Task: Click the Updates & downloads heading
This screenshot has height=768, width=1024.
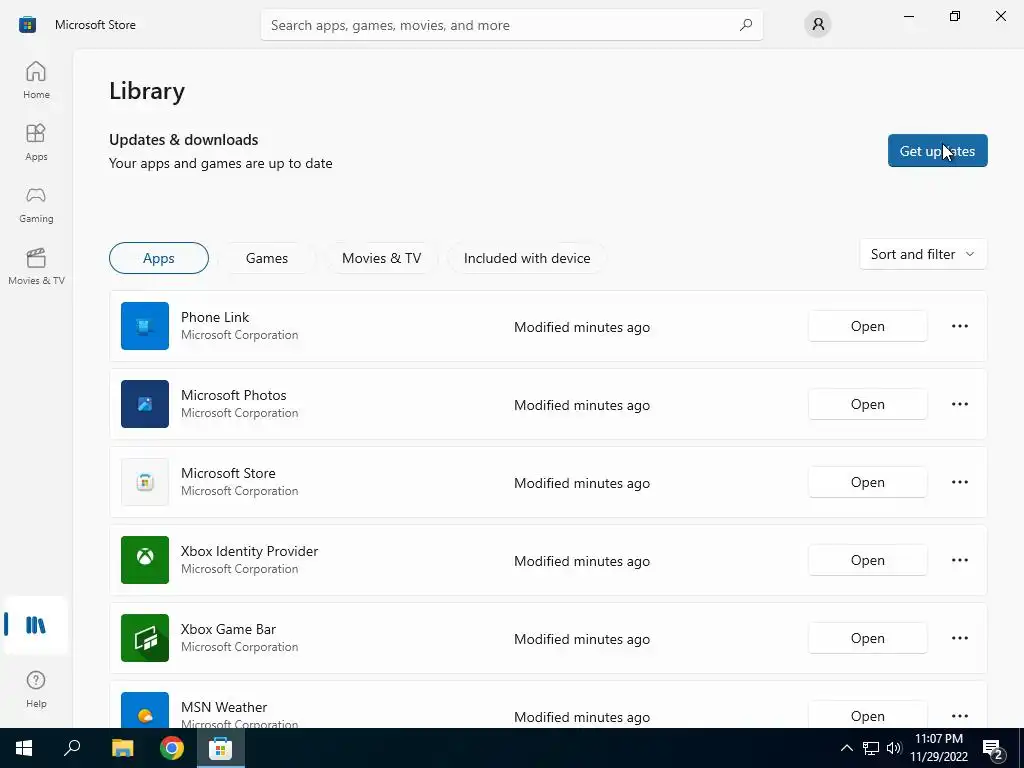Action: [184, 140]
